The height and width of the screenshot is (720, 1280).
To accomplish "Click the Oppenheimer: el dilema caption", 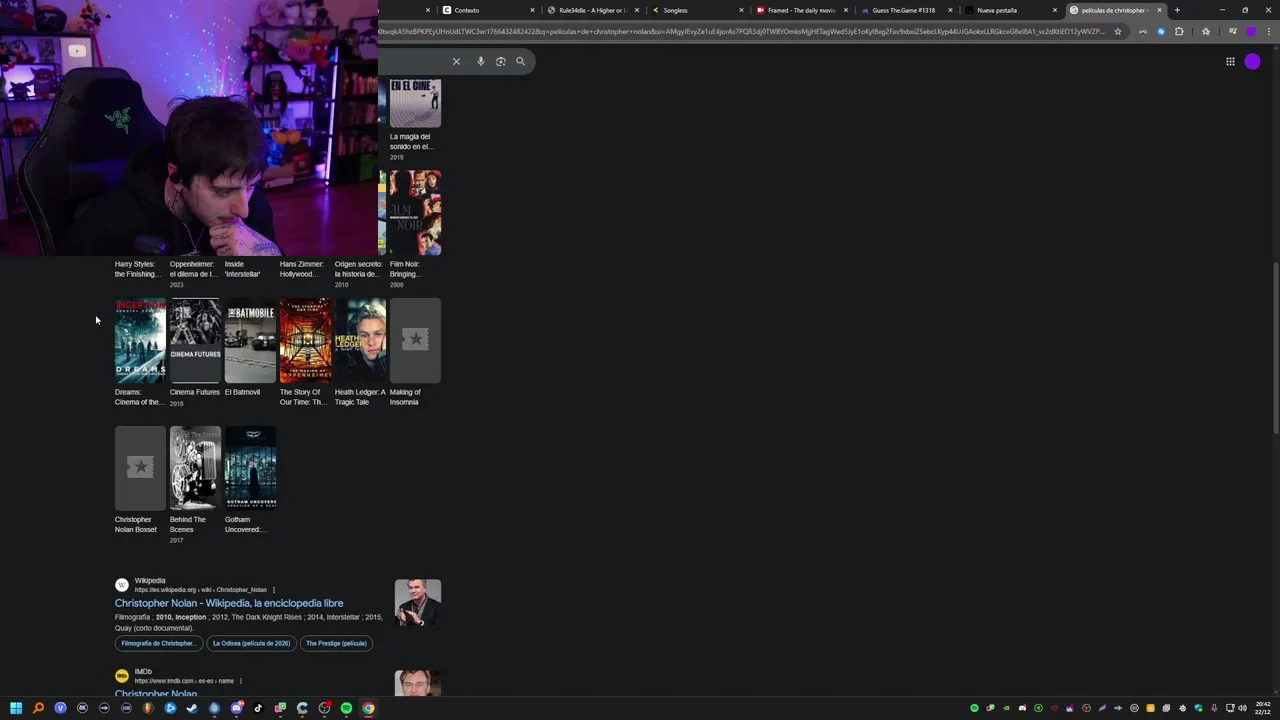I will tap(193, 269).
